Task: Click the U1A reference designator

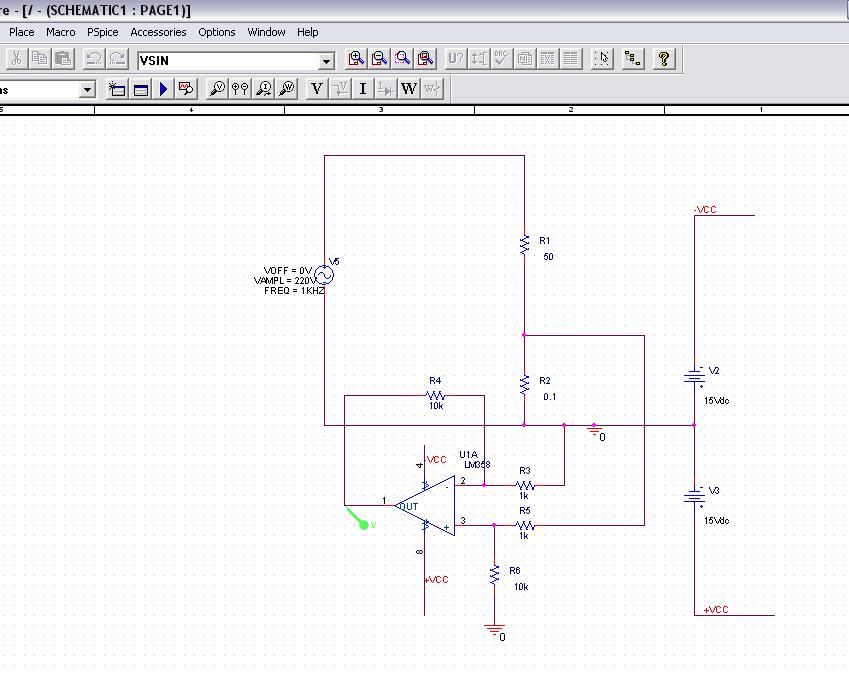Action: click(x=468, y=455)
